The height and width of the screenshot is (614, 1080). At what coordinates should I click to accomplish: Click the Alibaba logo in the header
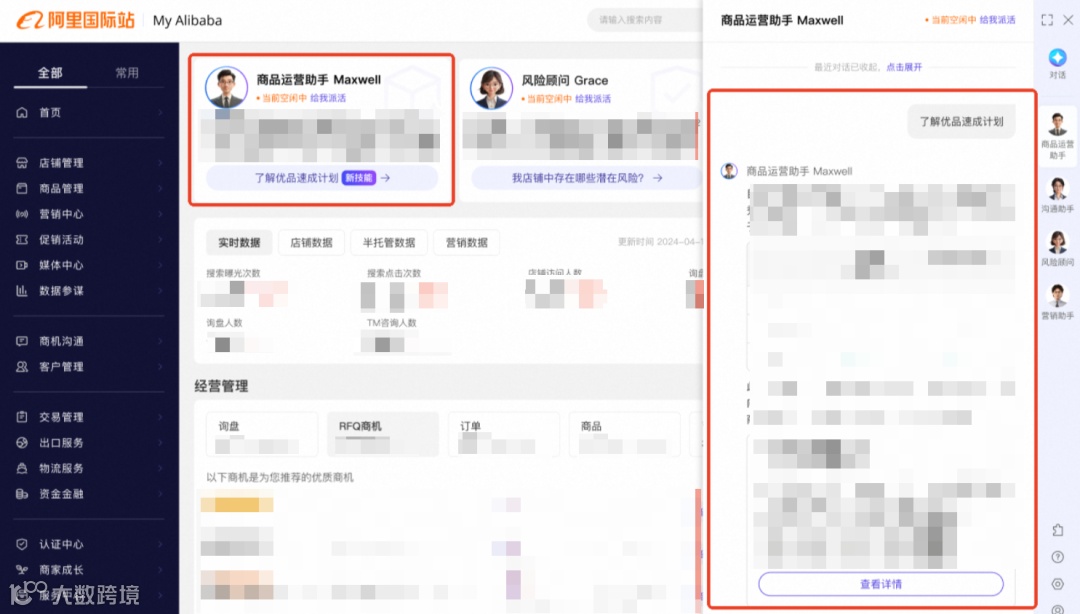tap(75, 20)
